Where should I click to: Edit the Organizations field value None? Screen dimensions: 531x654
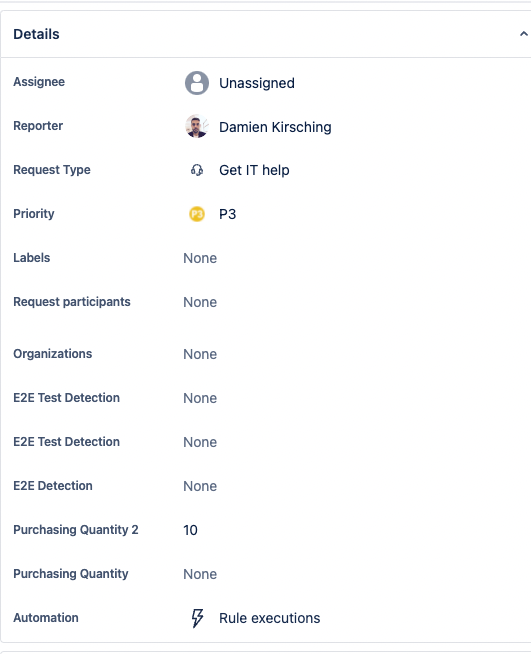(200, 354)
